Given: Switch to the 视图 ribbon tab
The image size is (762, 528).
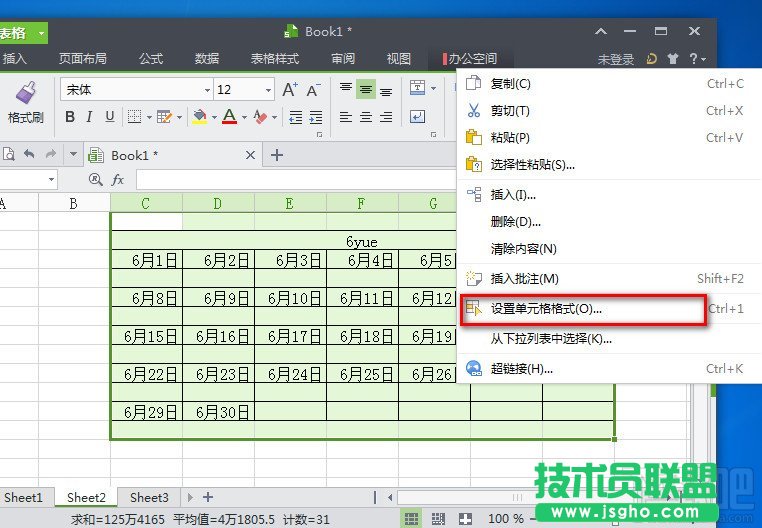Looking at the screenshot, I should 399,59.
